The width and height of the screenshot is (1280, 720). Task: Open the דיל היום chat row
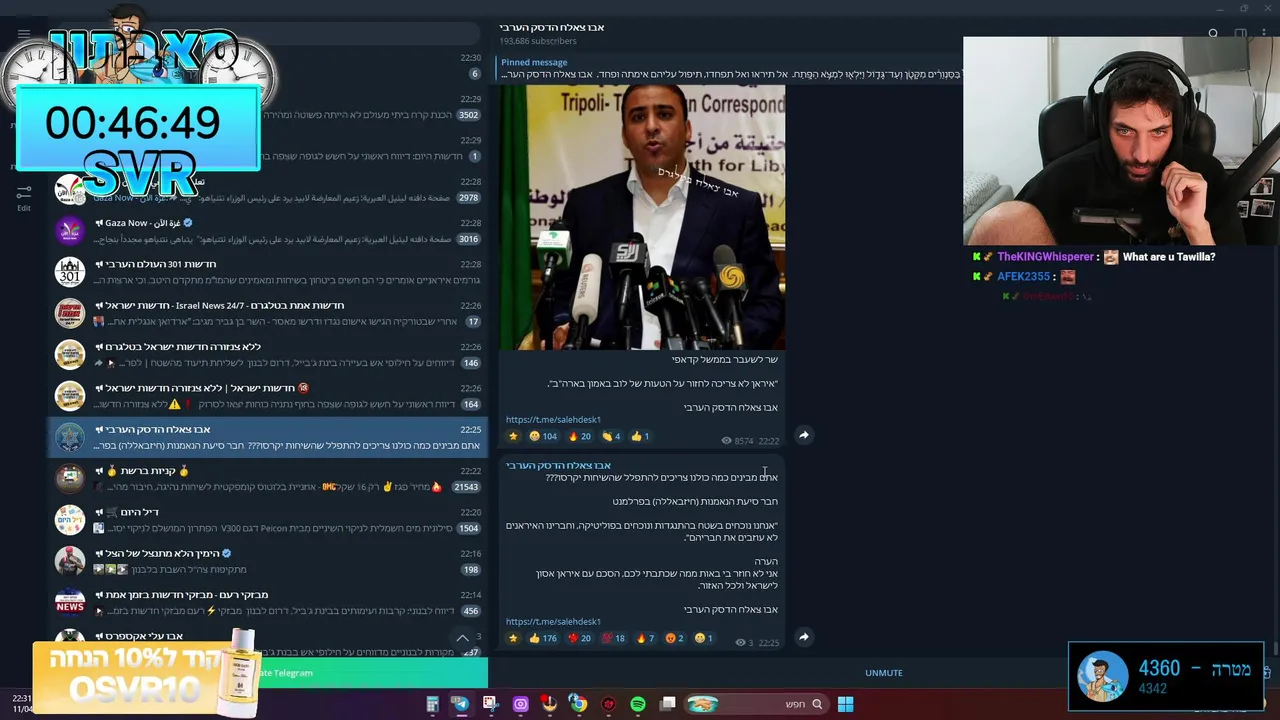[x=268, y=520]
